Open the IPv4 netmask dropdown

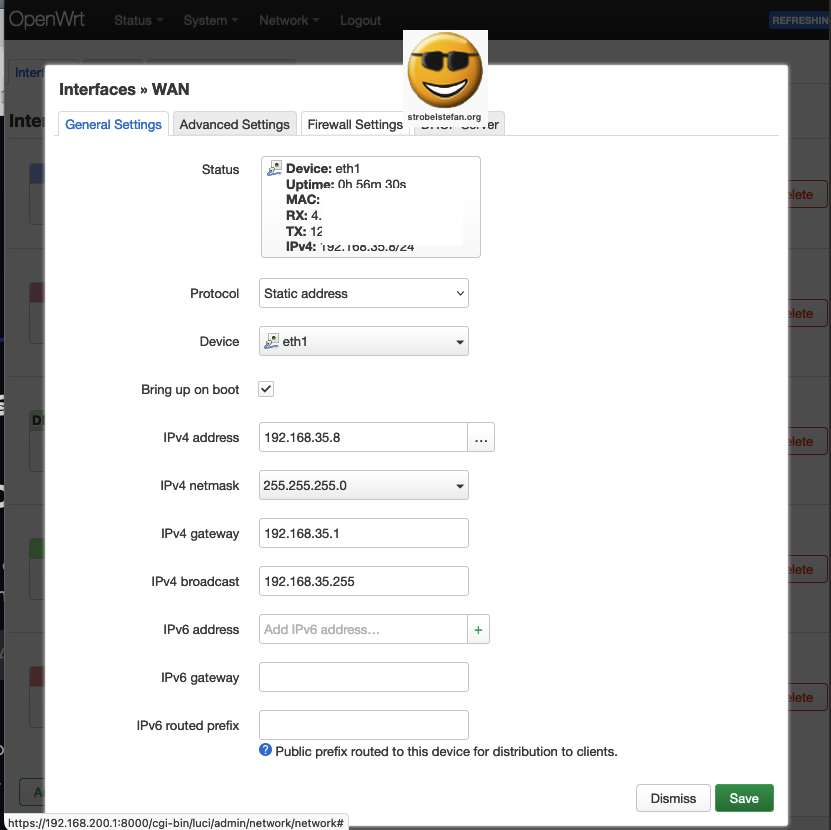(x=363, y=485)
